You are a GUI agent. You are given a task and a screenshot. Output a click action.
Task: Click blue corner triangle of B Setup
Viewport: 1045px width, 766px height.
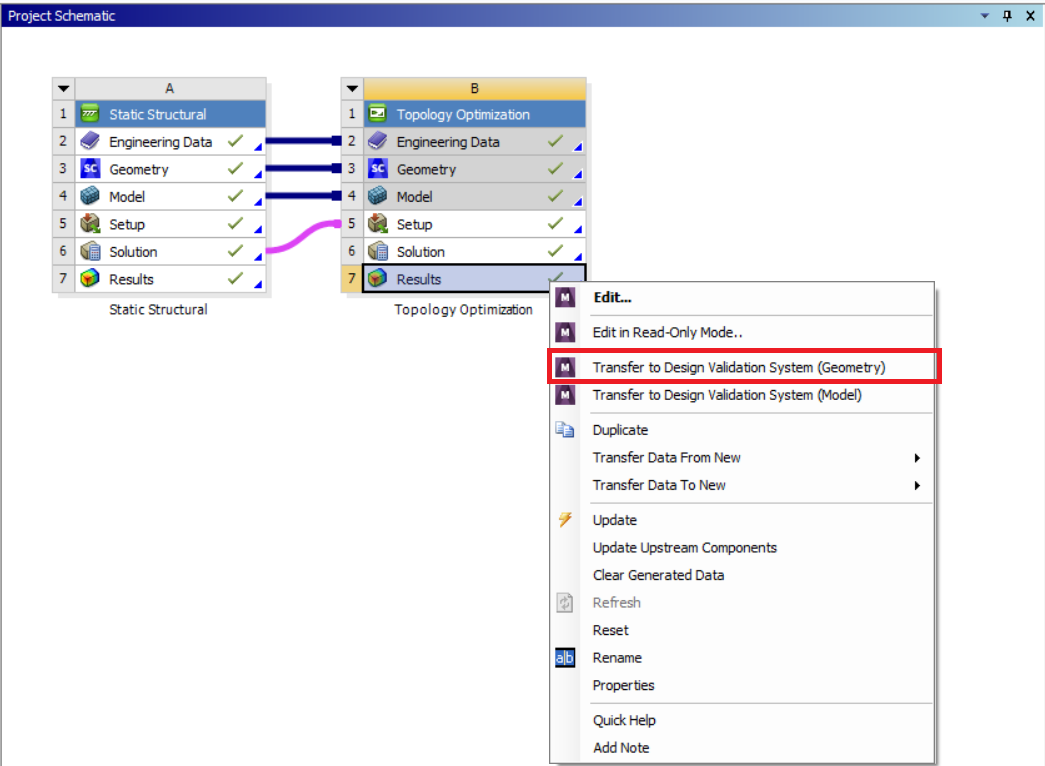pos(578,229)
